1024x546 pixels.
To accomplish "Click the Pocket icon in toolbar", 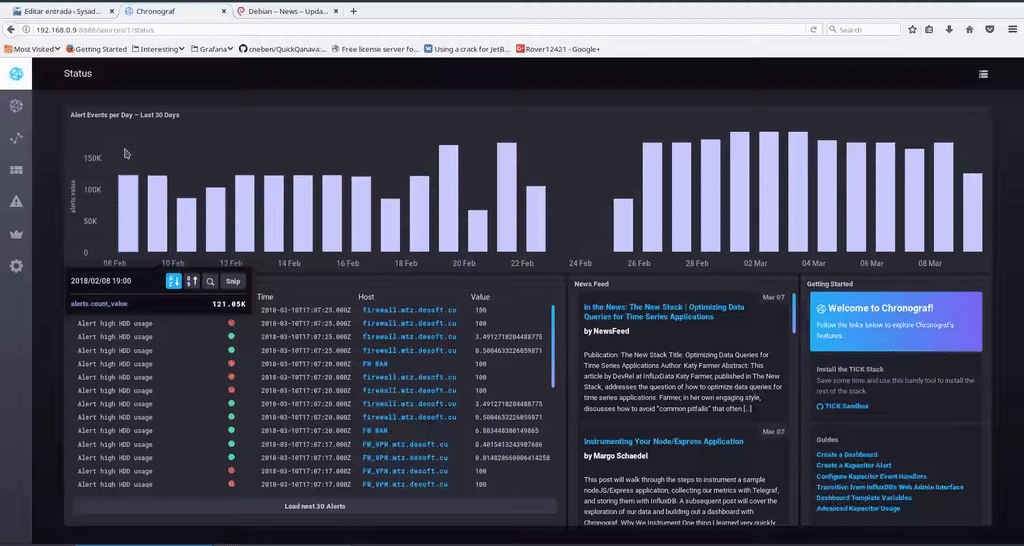I will (990, 29).
